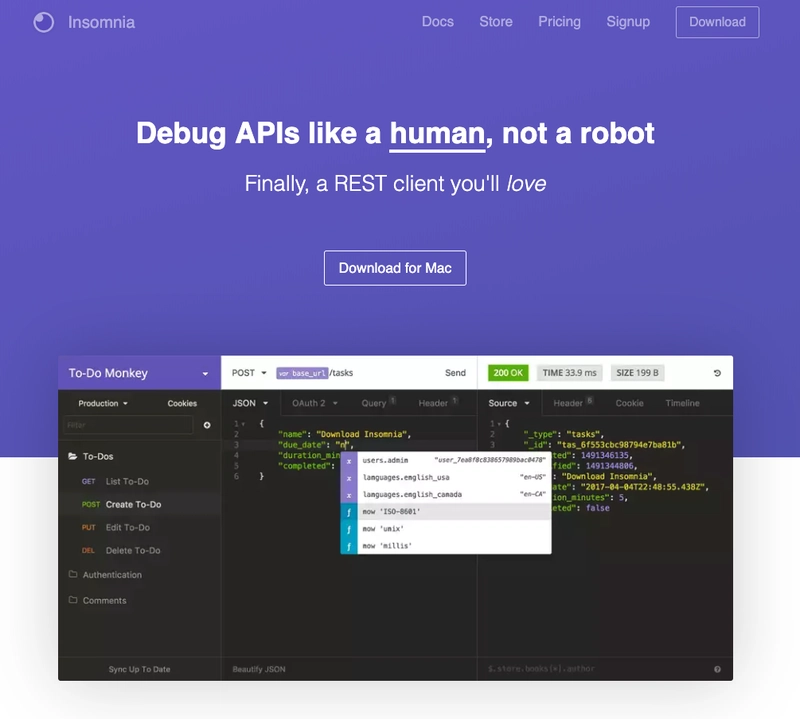Click the Insomnia brand name

pos(102,22)
